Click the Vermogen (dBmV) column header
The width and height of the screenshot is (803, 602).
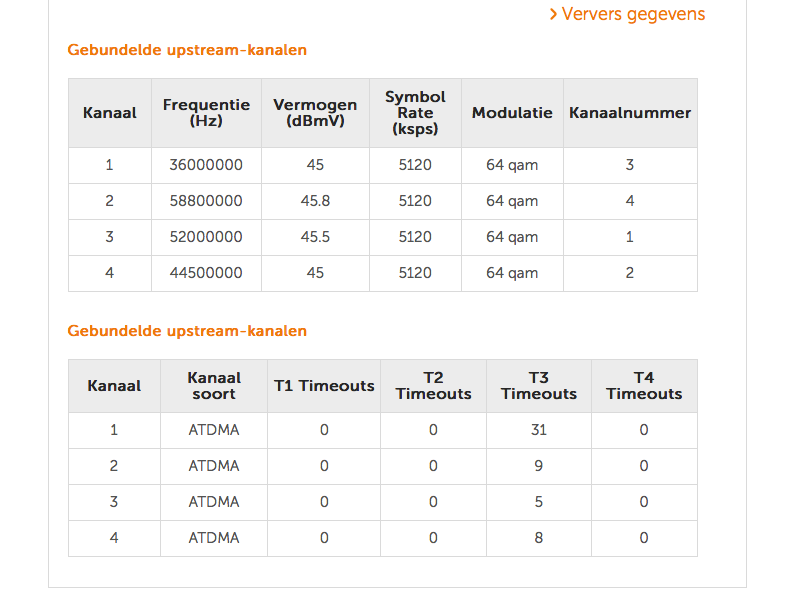click(315, 113)
